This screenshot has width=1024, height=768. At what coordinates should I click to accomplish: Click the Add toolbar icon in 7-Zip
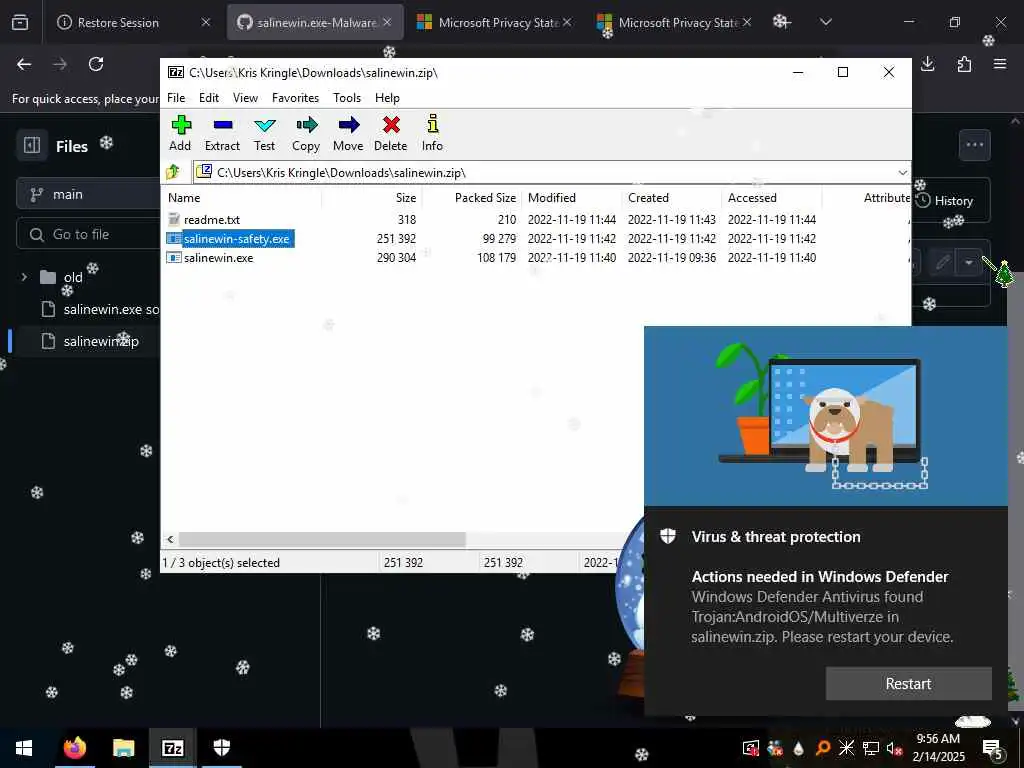180,133
